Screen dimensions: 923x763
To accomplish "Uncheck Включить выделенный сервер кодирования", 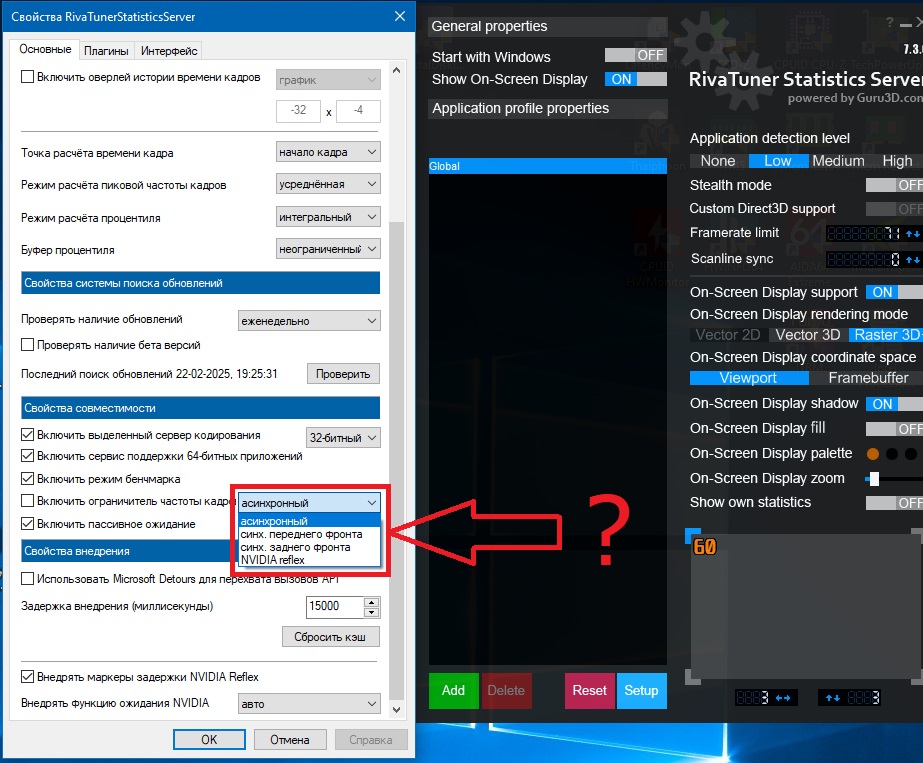I will coord(27,435).
